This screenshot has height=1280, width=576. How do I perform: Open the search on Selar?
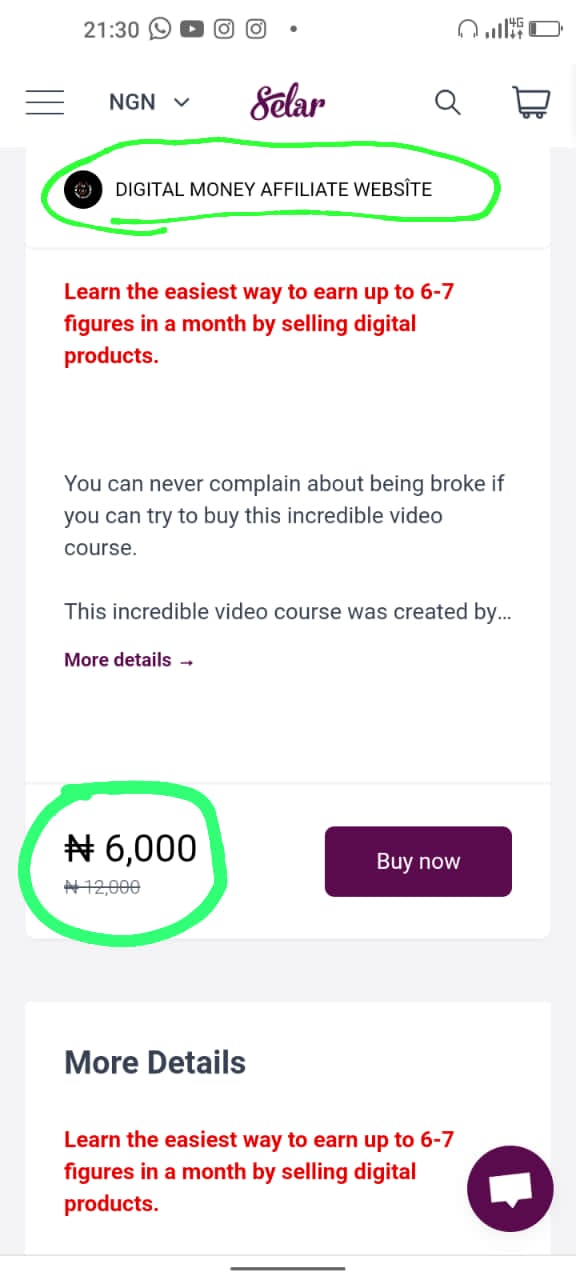pos(447,101)
